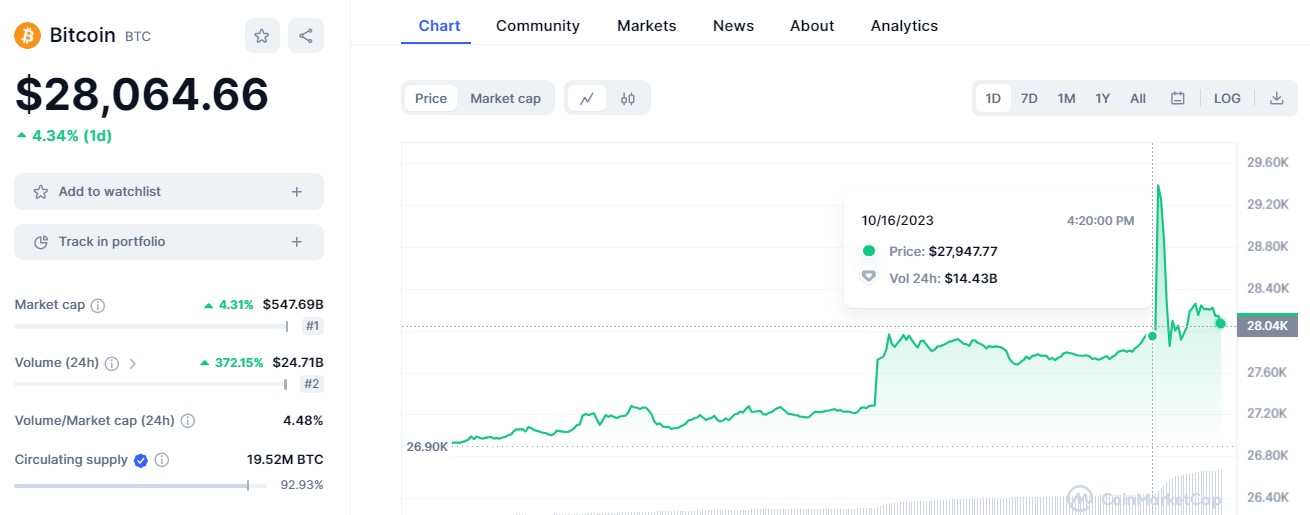Image resolution: width=1310 pixels, height=515 pixels.
Task: Click the circulating supply progress bar
Action: click(x=140, y=485)
